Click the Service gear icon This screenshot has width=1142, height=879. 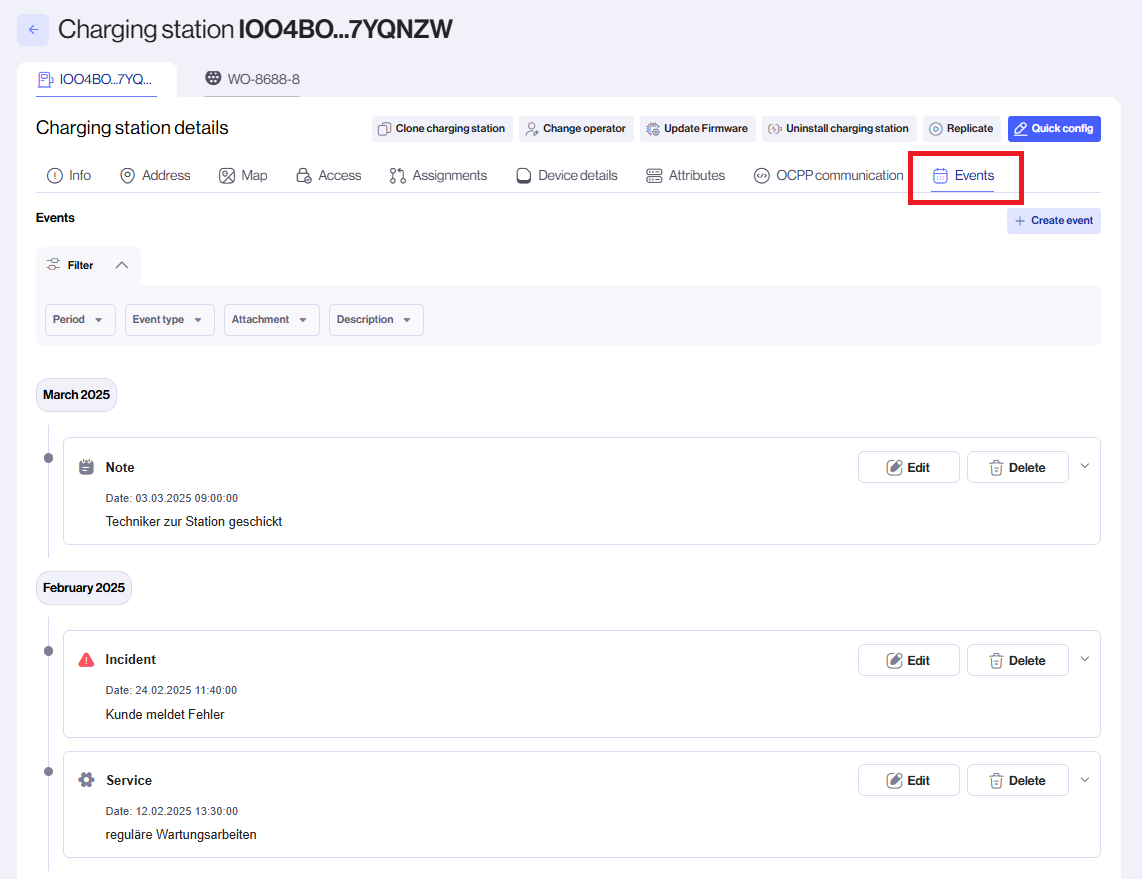point(86,780)
